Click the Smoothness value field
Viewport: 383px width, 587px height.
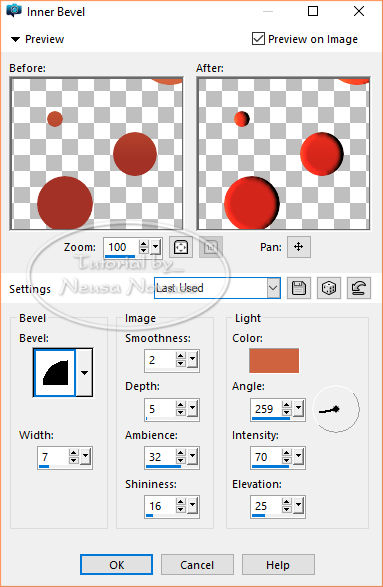click(x=160, y=361)
